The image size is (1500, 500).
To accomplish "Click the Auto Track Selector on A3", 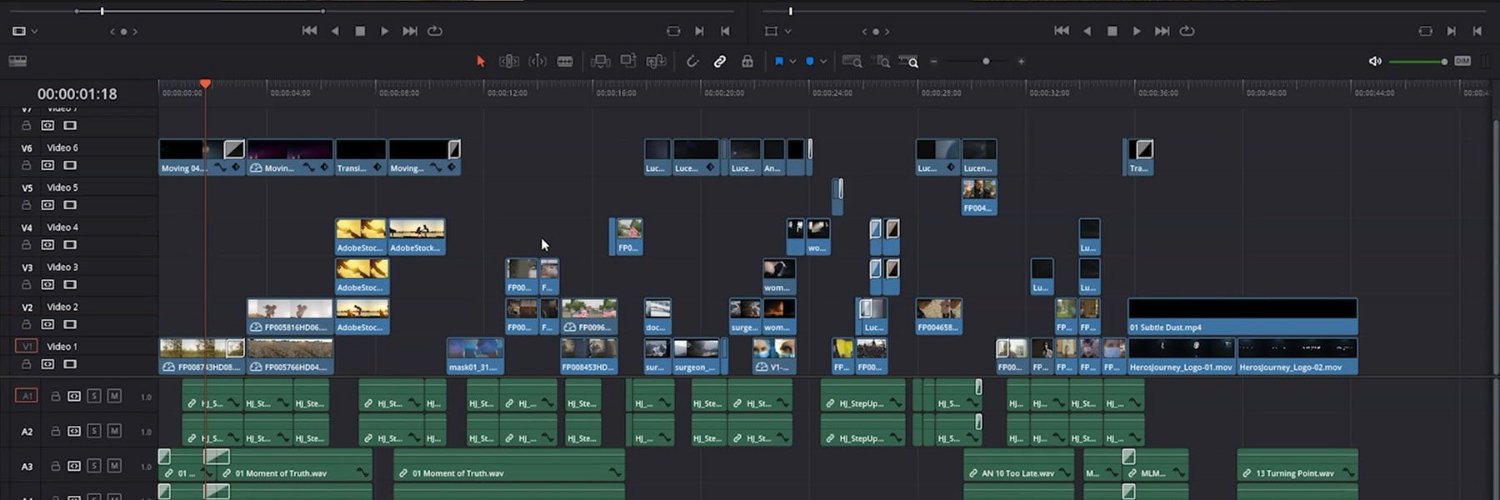I will click(73, 466).
